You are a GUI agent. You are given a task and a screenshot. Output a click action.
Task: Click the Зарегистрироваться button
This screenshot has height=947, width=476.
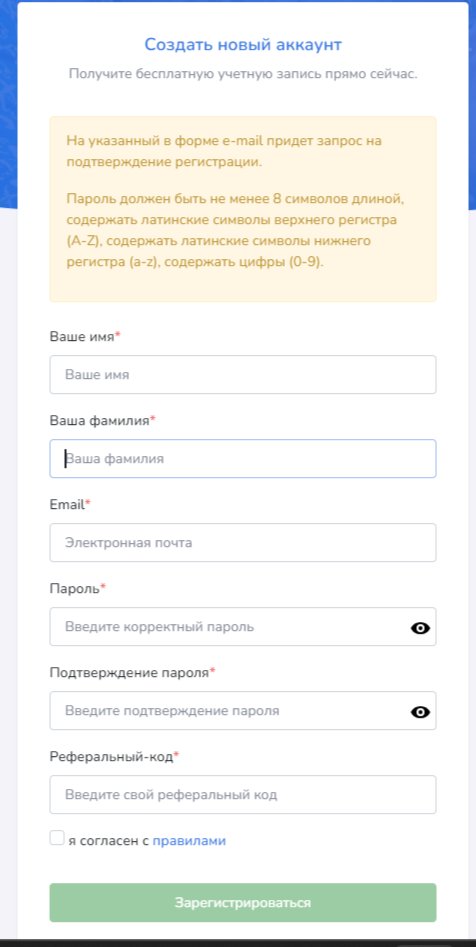(x=243, y=903)
